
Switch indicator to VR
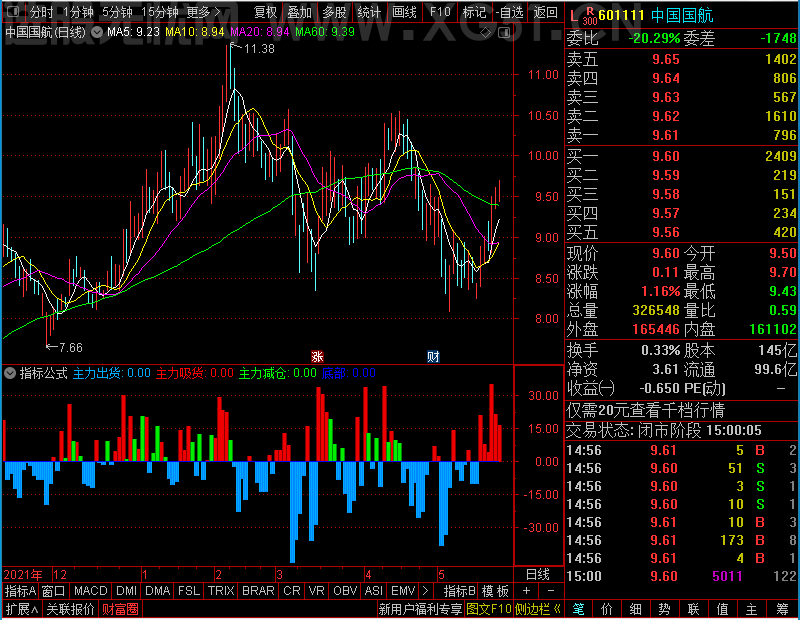(316, 591)
